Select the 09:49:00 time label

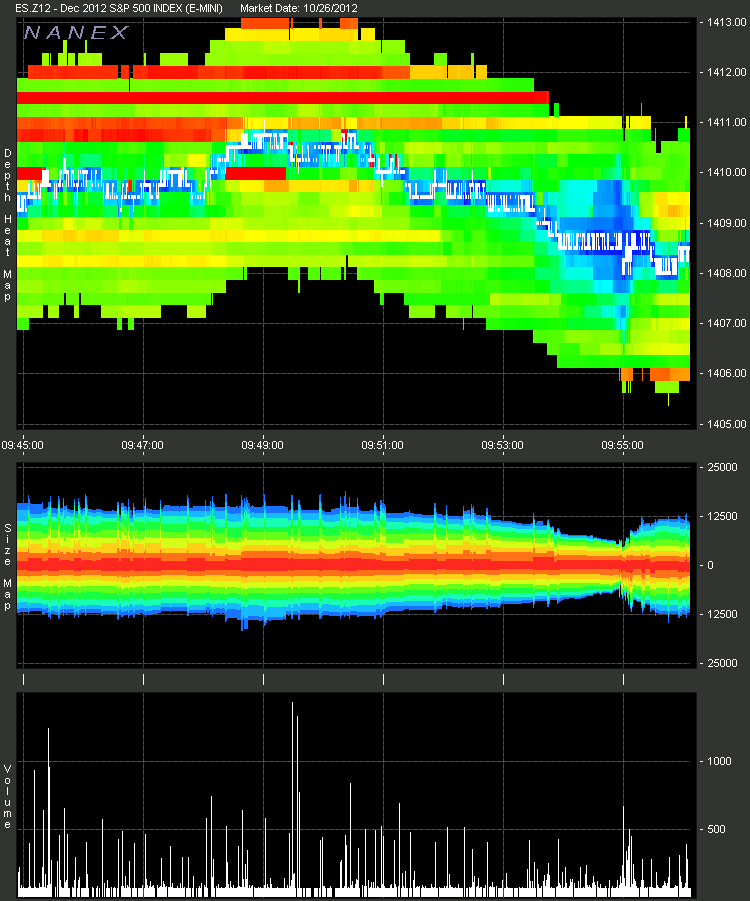click(263, 445)
